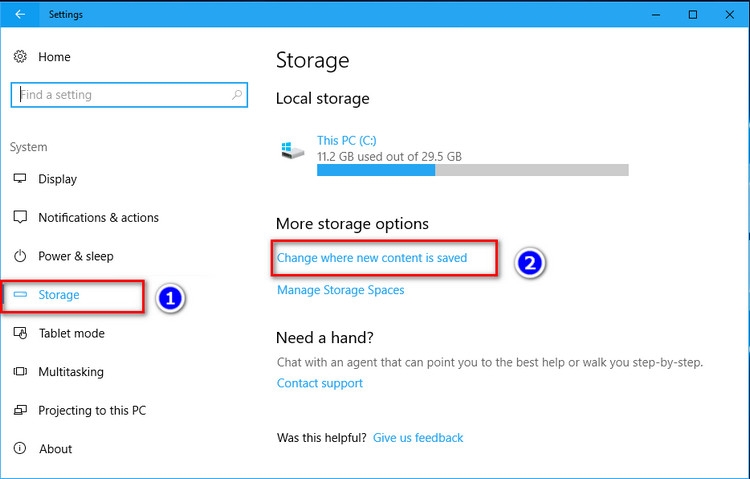Click the System section label
Screen dimensions: 750x479
[x=28, y=146]
